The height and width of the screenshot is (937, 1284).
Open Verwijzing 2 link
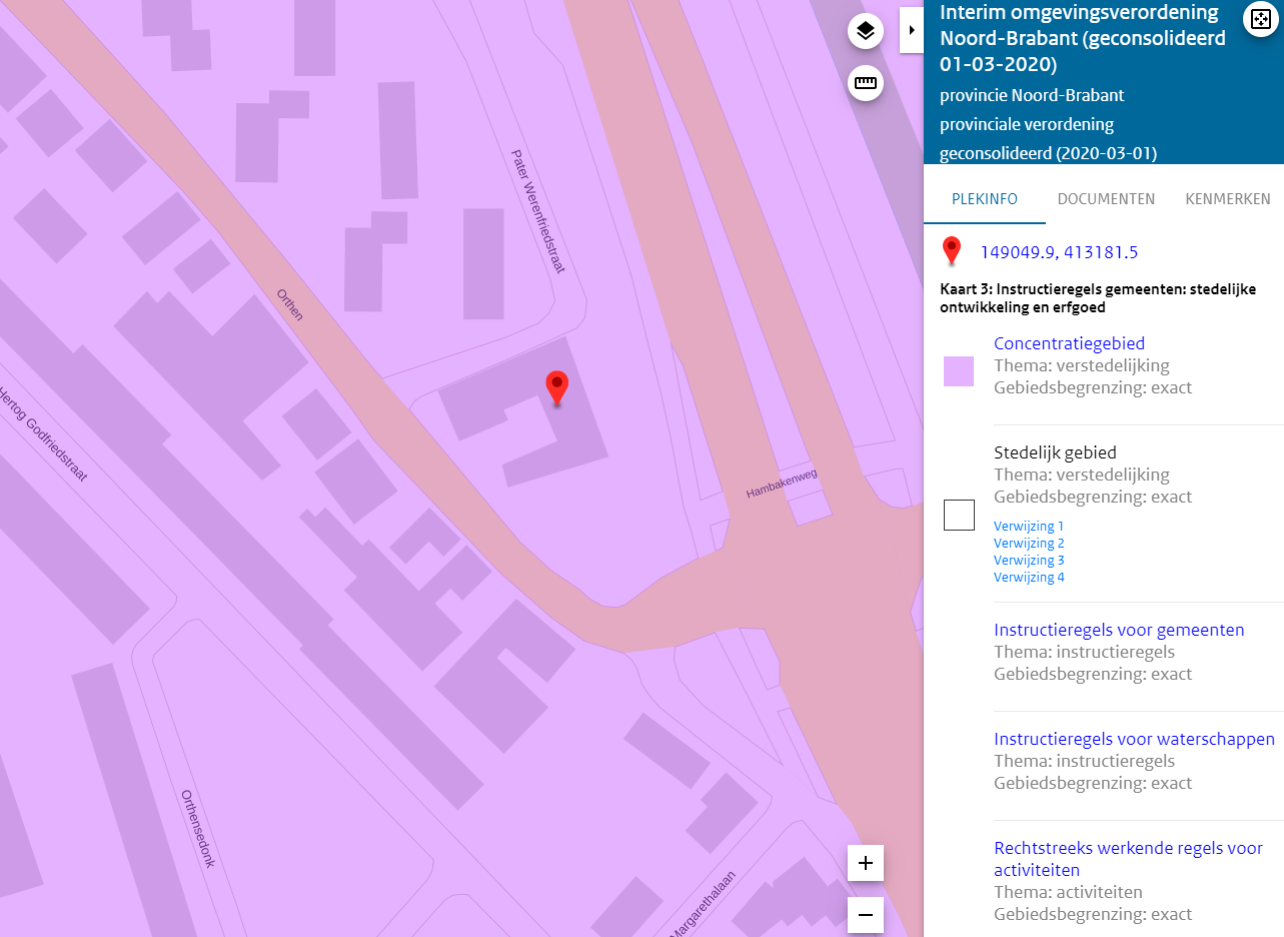[1029, 543]
